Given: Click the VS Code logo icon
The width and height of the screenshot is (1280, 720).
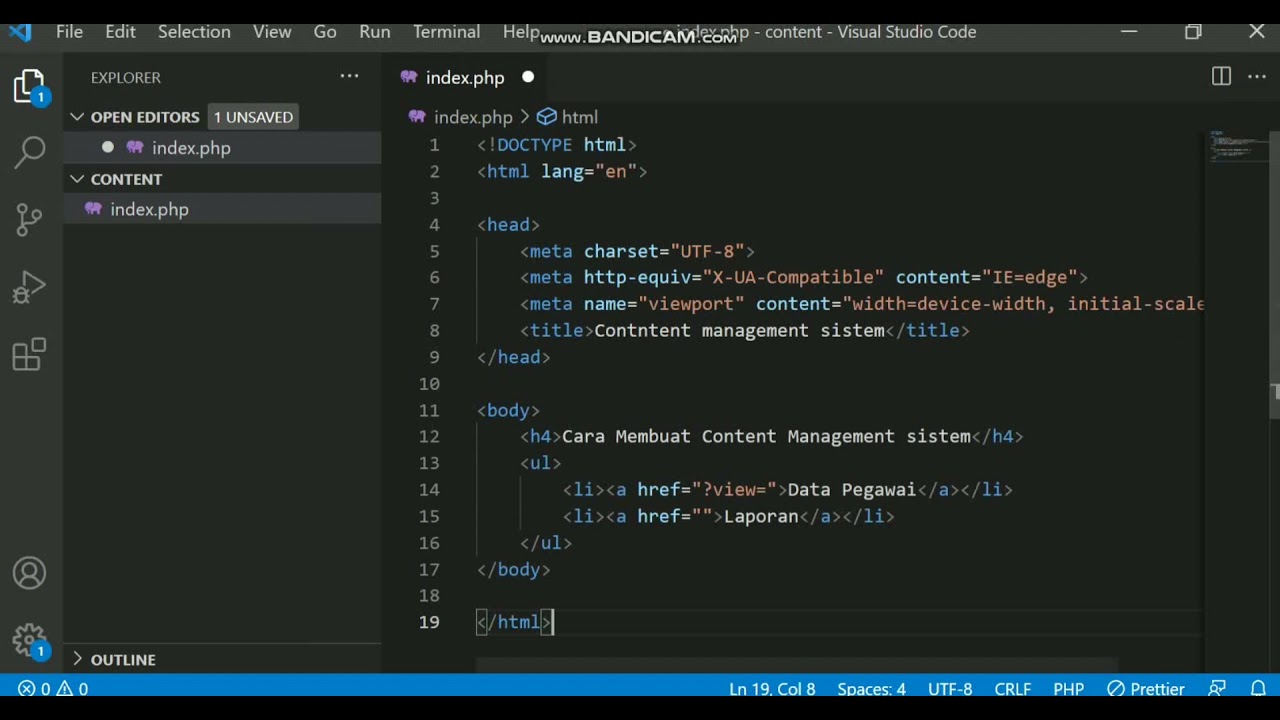Looking at the screenshot, I should click(20, 32).
